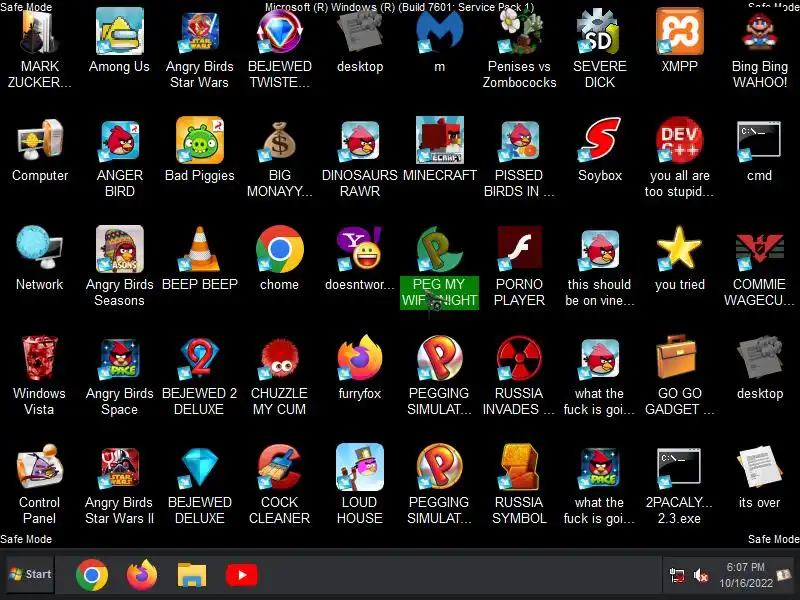Open the BEEP BEEP VLC cone icon
The width and height of the screenshot is (800, 600).
pos(199,249)
